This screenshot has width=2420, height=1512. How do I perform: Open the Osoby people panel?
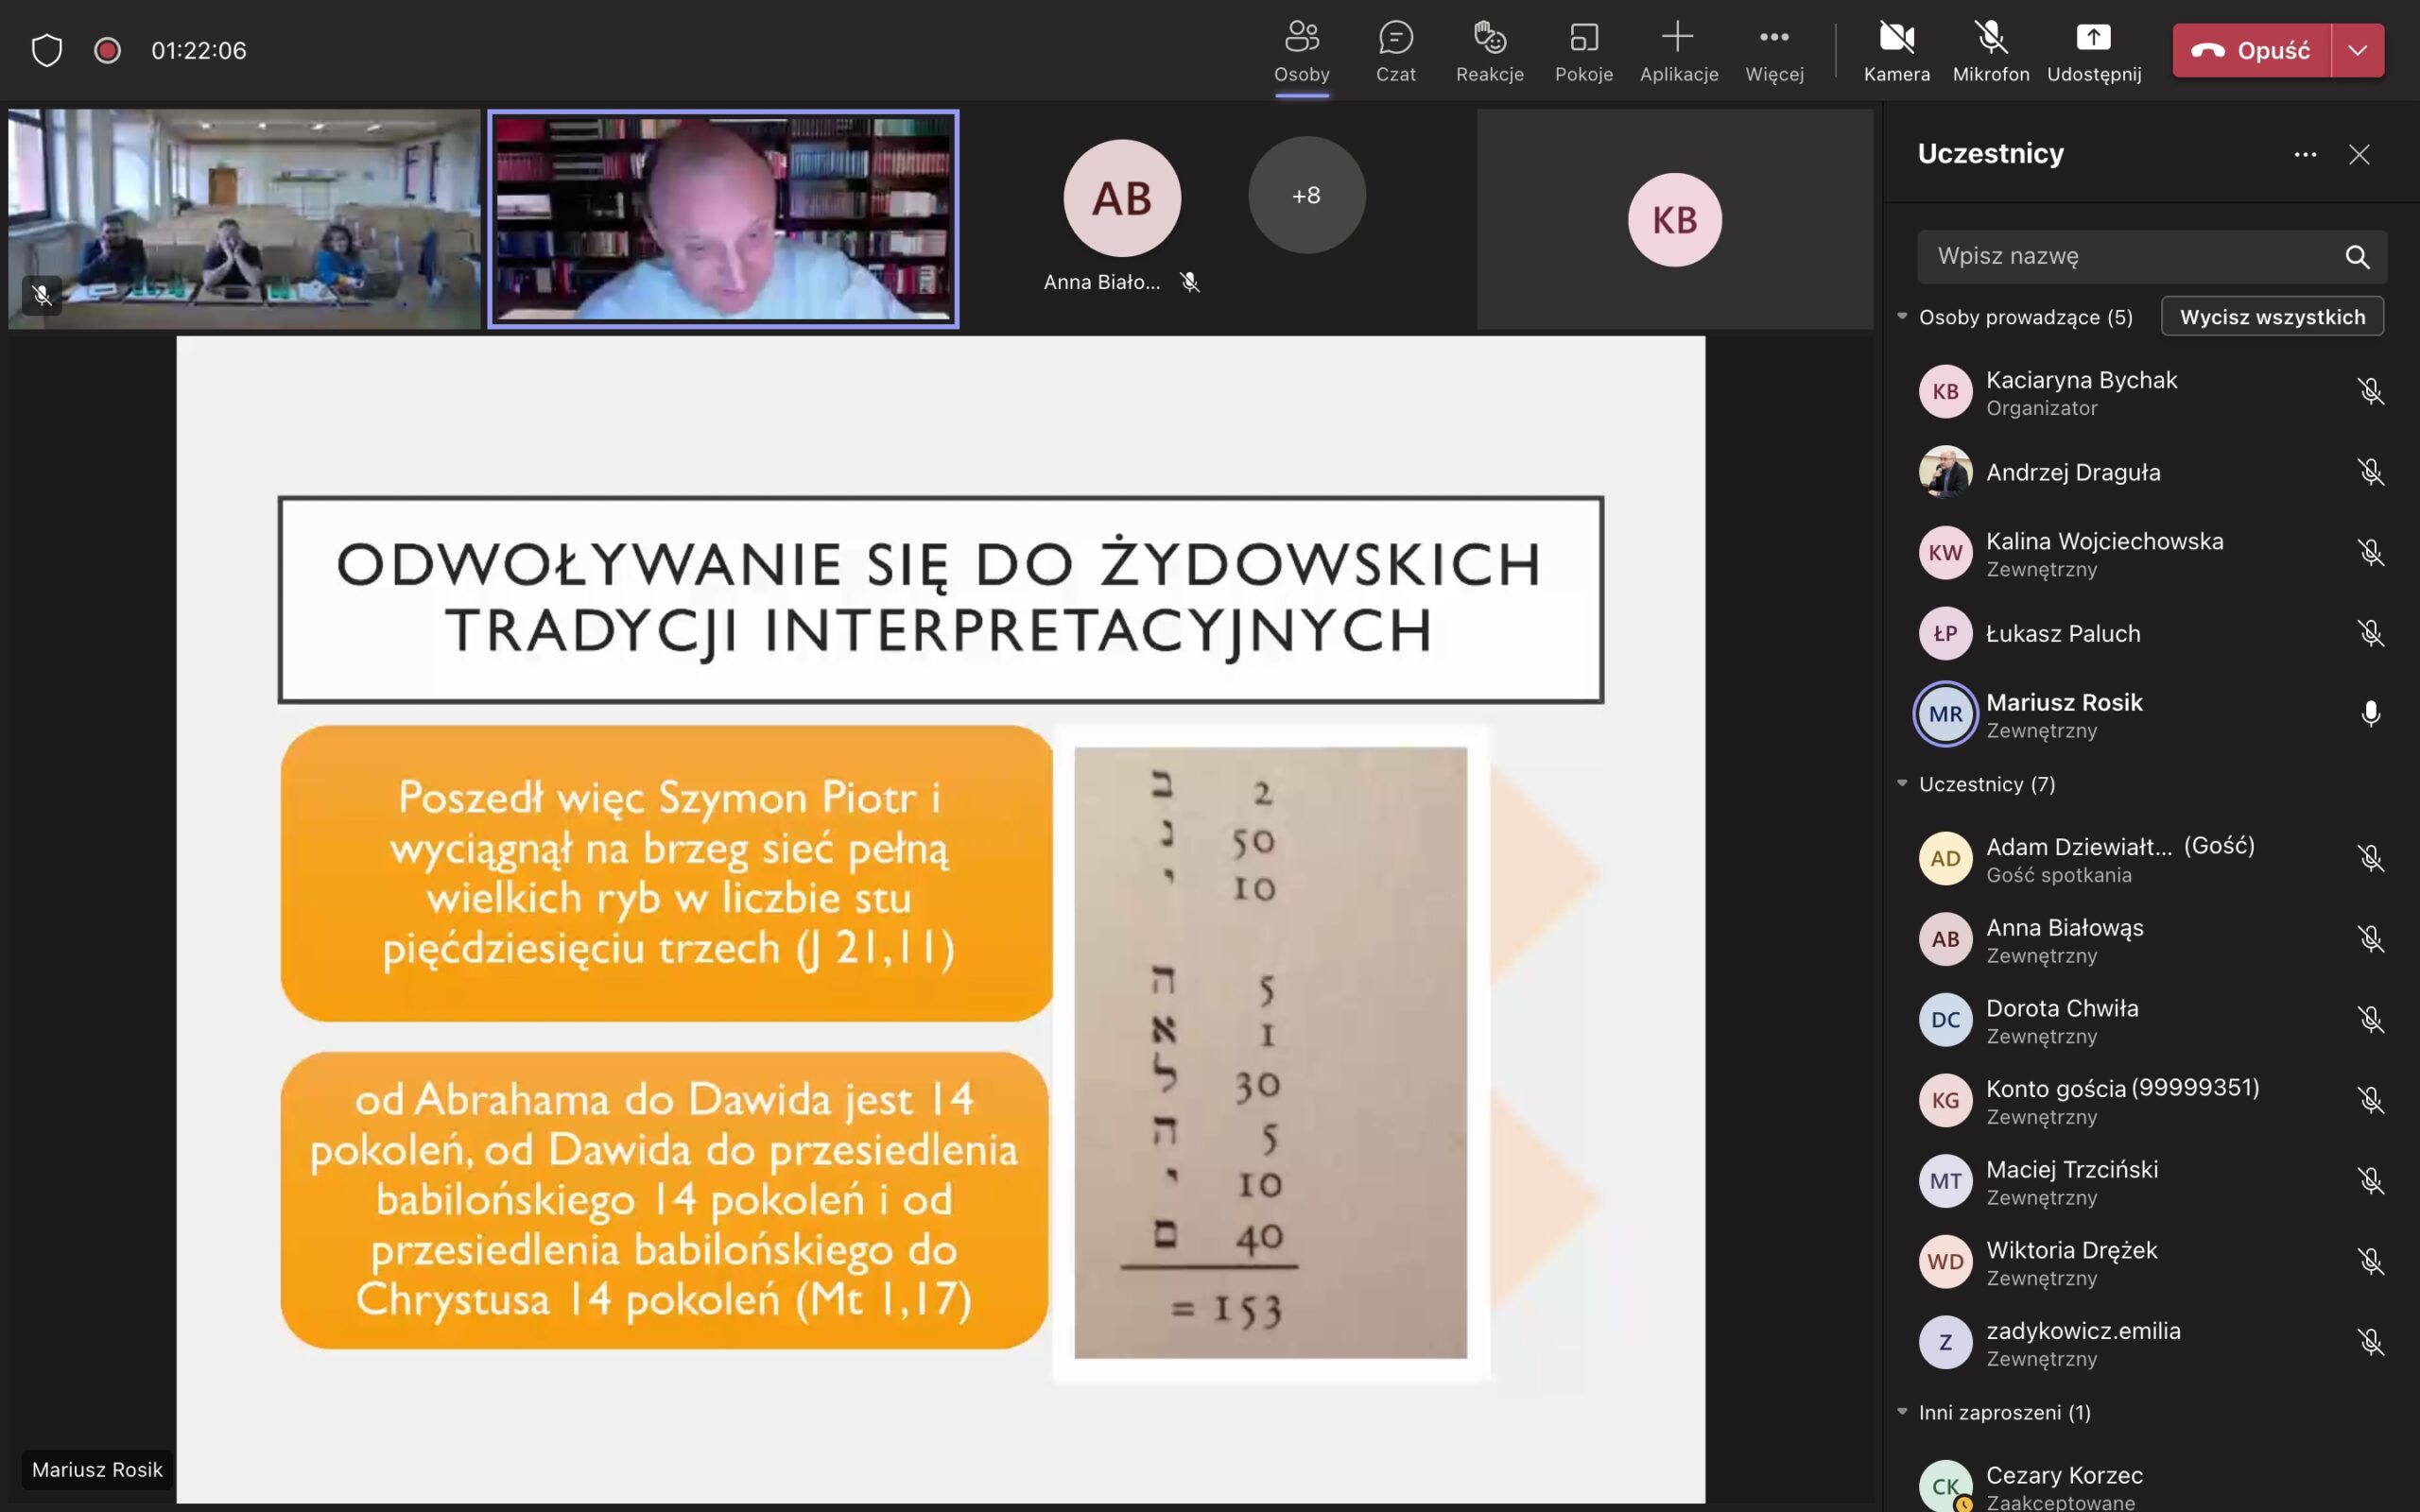(1301, 50)
